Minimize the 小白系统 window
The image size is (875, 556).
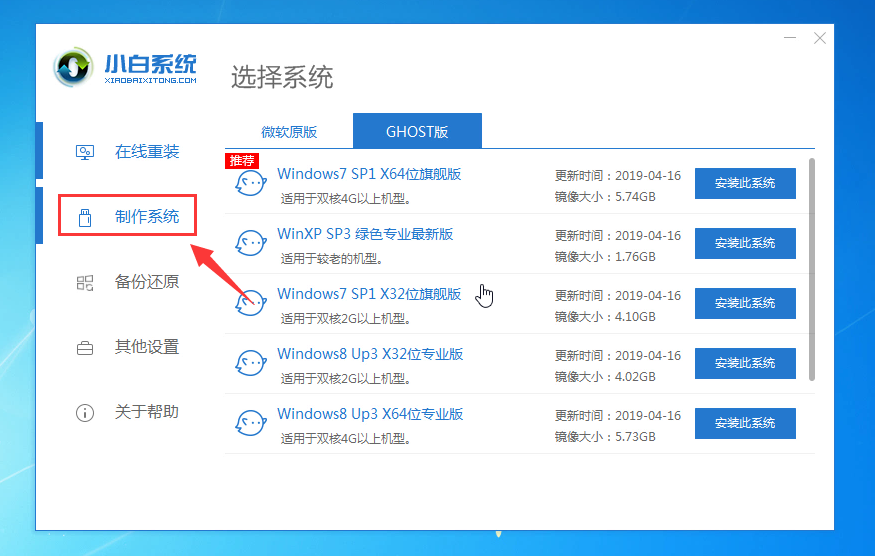pos(790,38)
